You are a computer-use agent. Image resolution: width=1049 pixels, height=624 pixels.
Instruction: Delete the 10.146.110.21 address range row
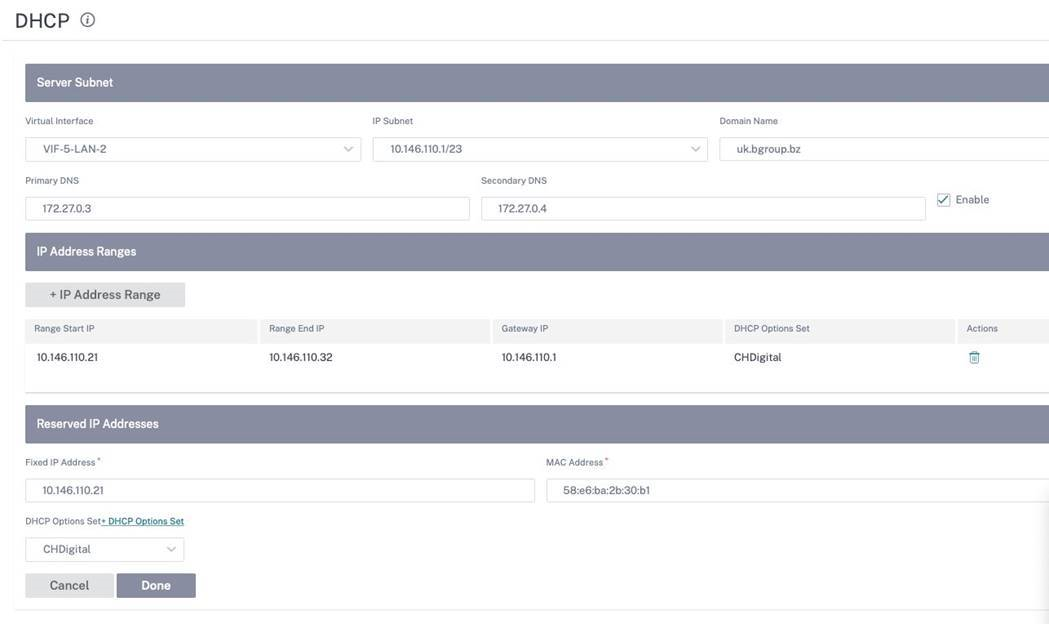[974, 357]
